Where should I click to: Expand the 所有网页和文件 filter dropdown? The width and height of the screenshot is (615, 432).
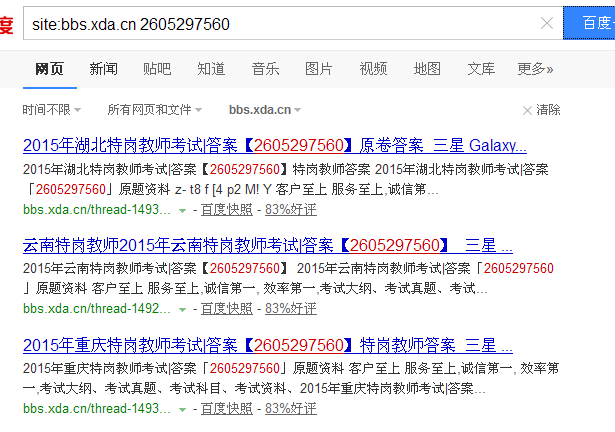[x=154, y=110]
